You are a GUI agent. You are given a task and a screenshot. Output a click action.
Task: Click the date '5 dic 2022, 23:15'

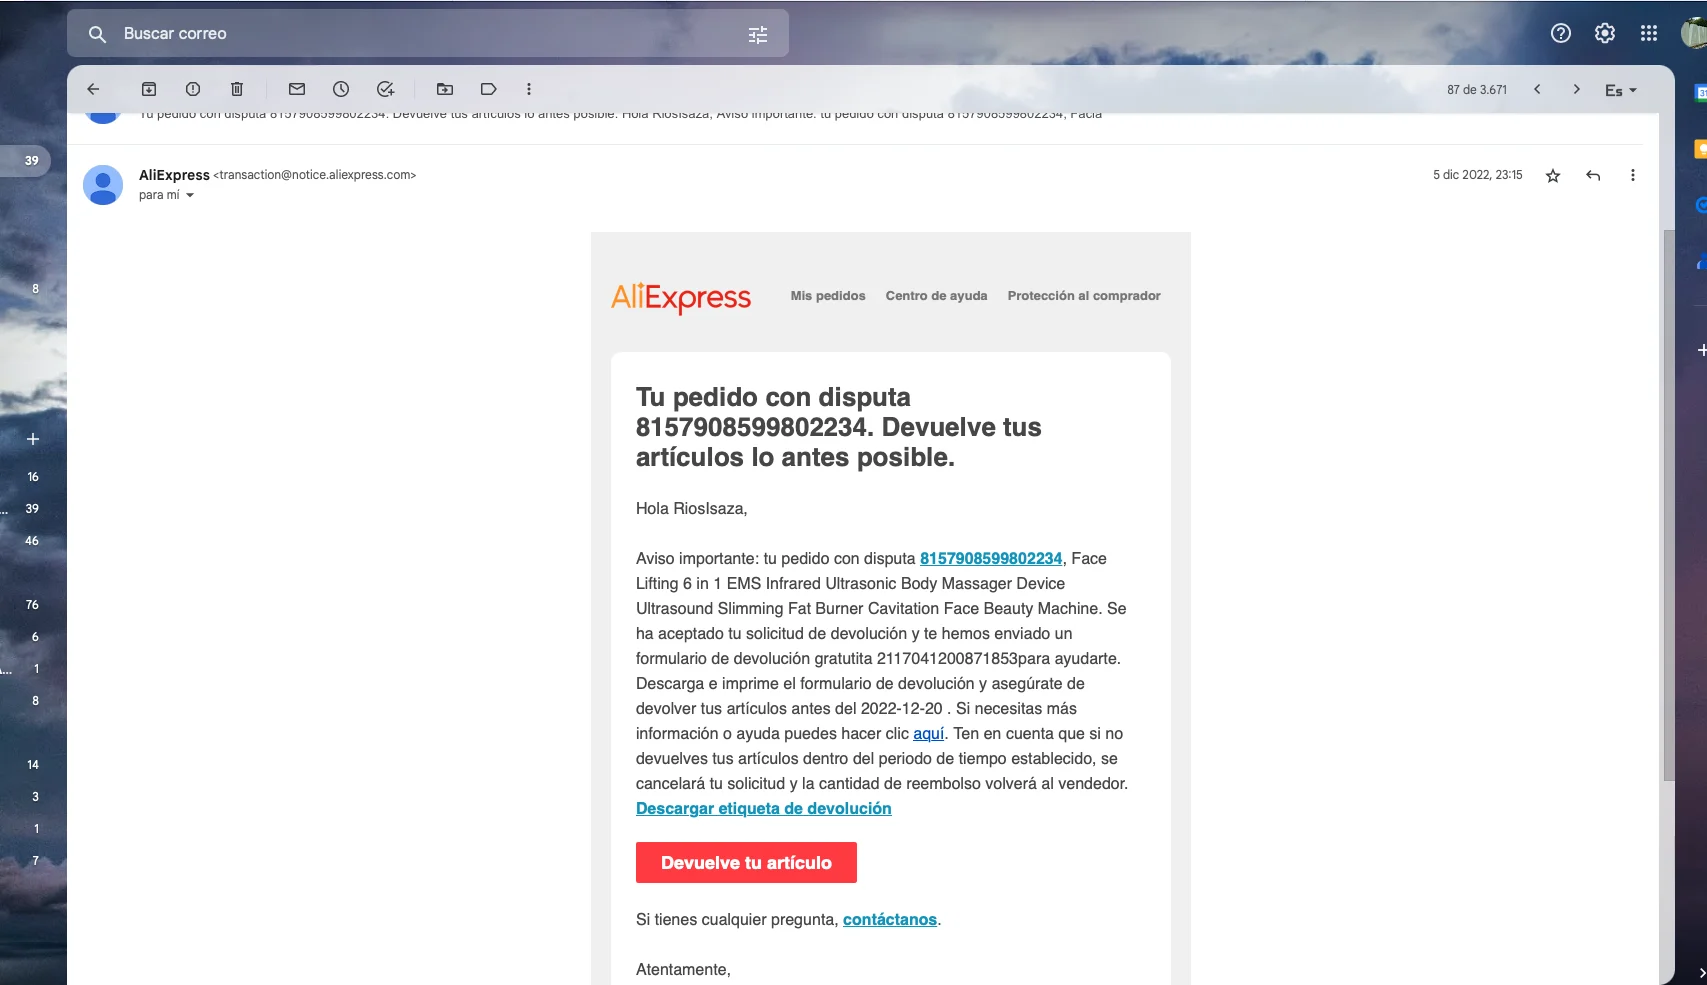click(1477, 175)
